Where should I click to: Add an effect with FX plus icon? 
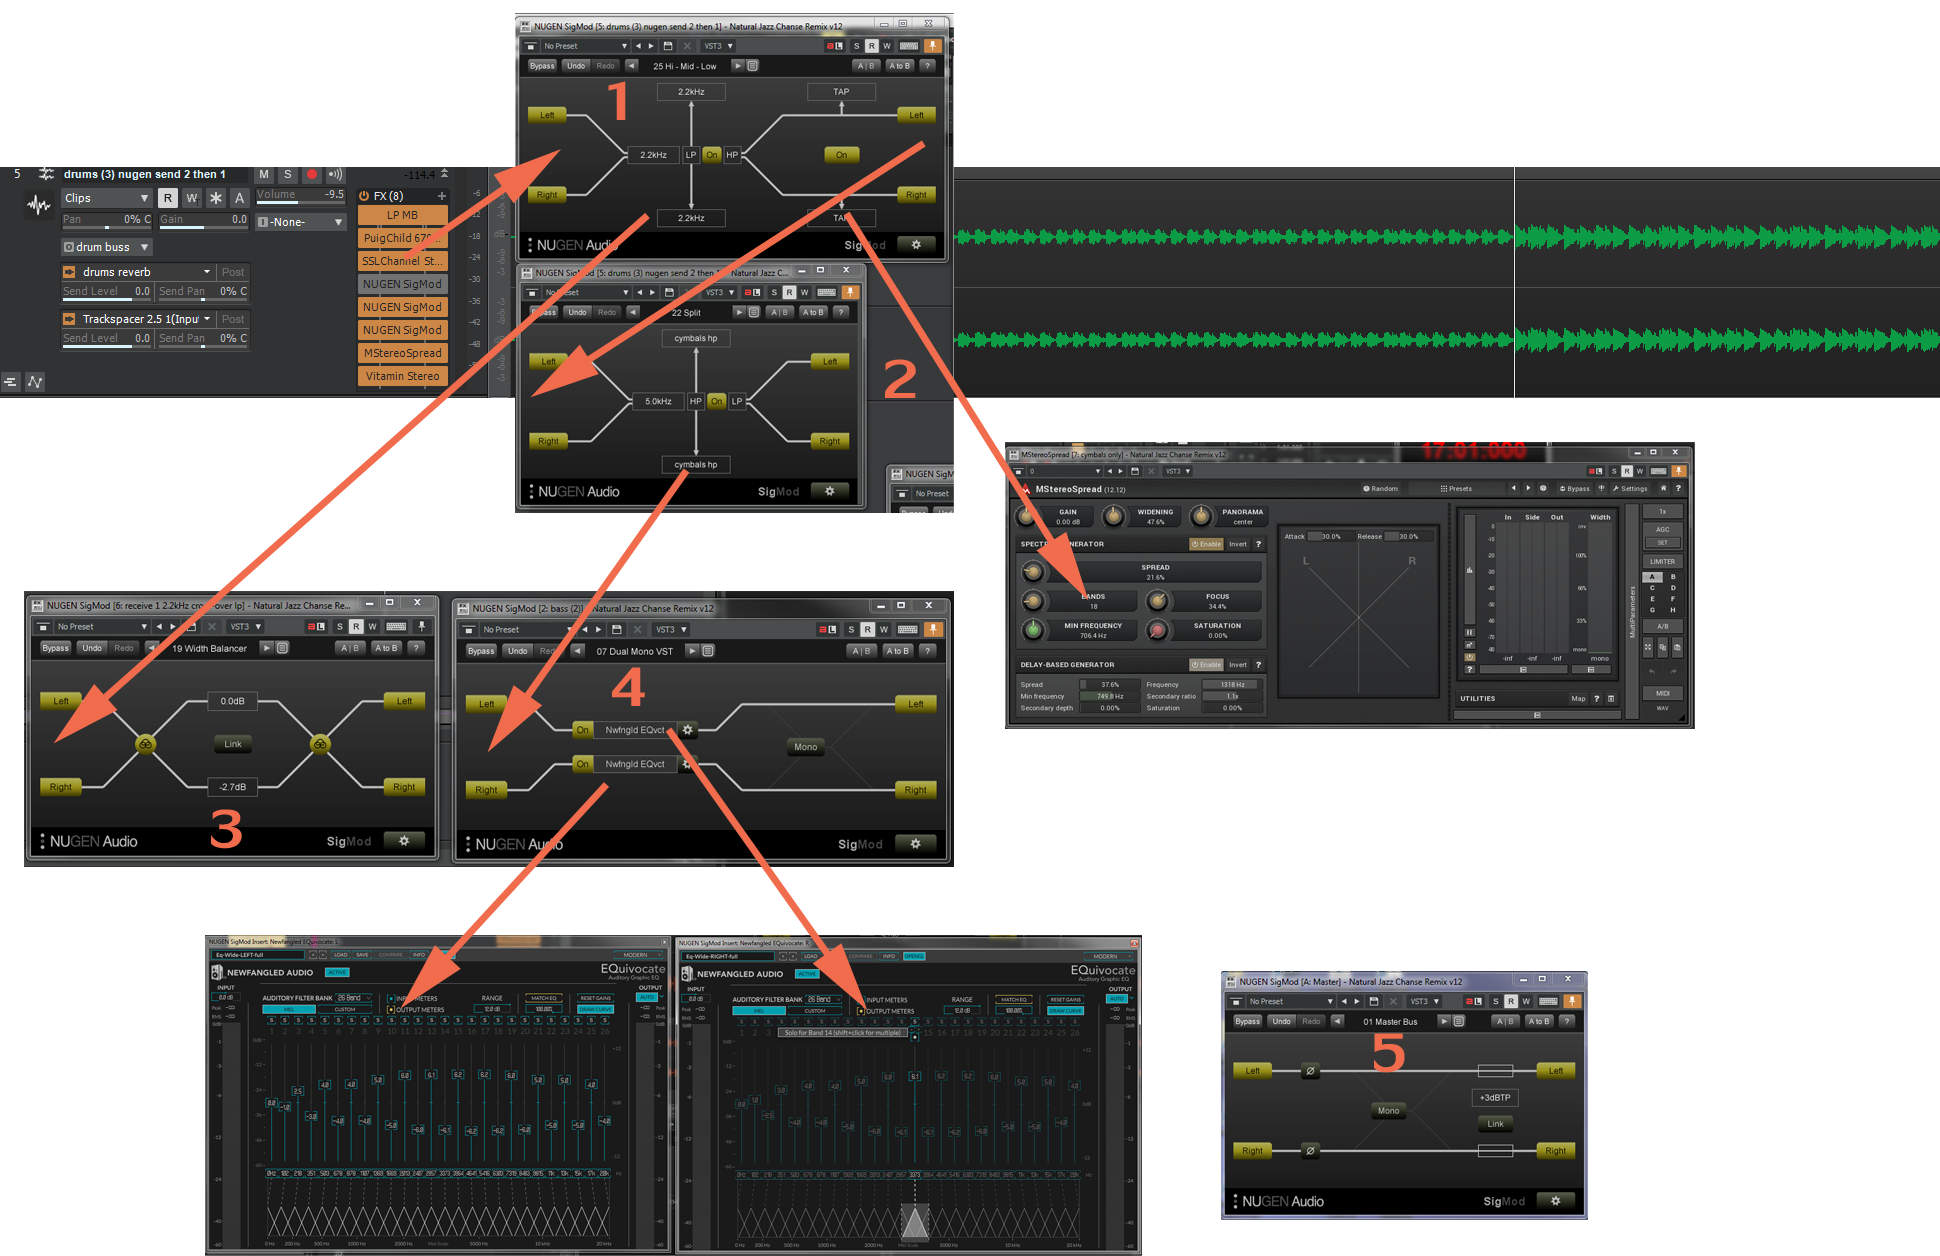click(x=441, y=196)
